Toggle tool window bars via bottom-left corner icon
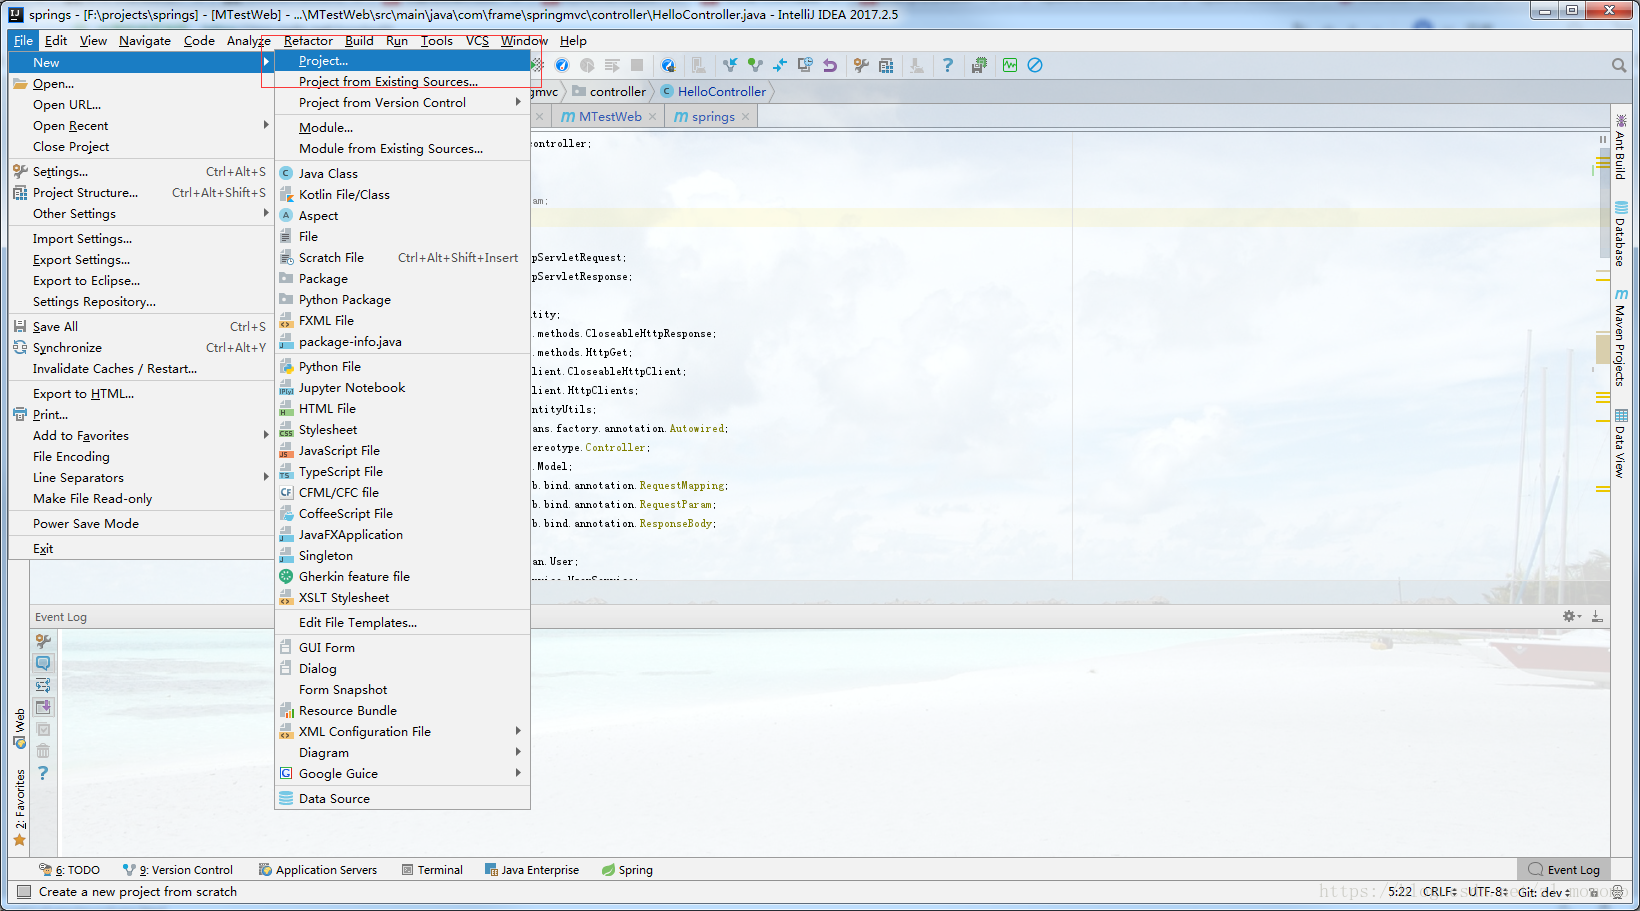This screenshot has height=911, width=1640. (x=24, y=891)
